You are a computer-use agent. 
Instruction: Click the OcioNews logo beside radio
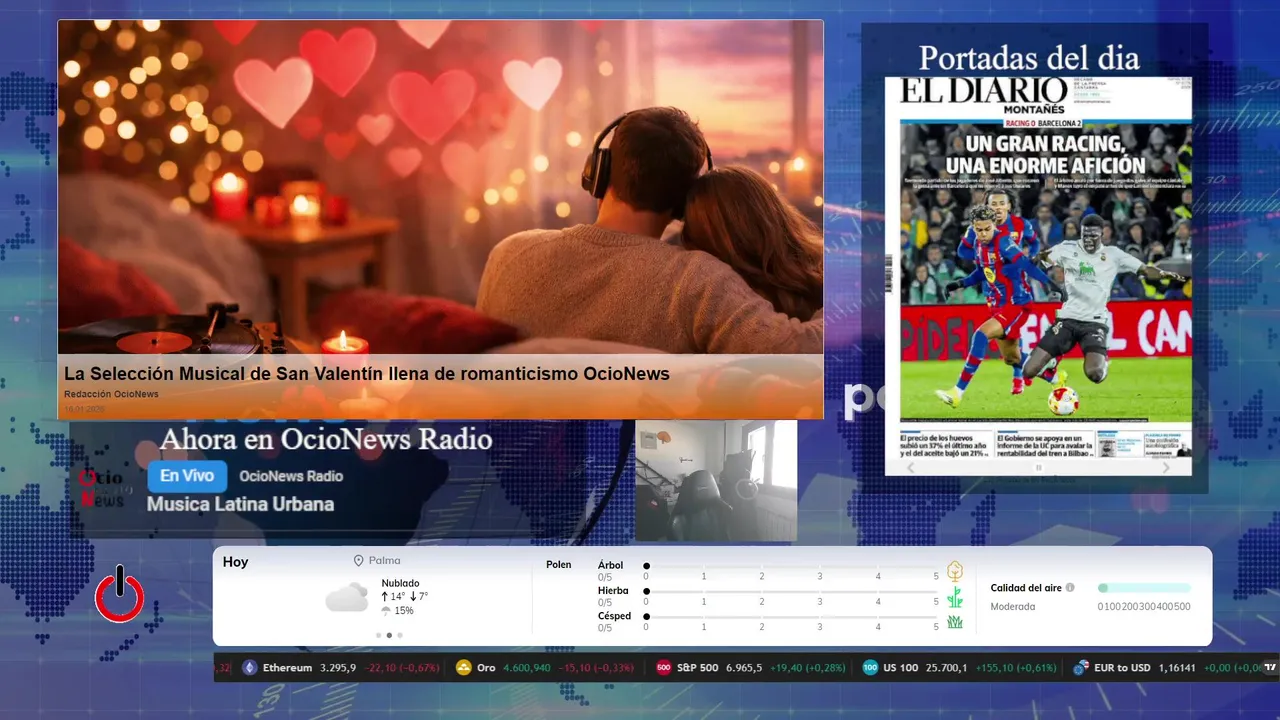[105, 488]
